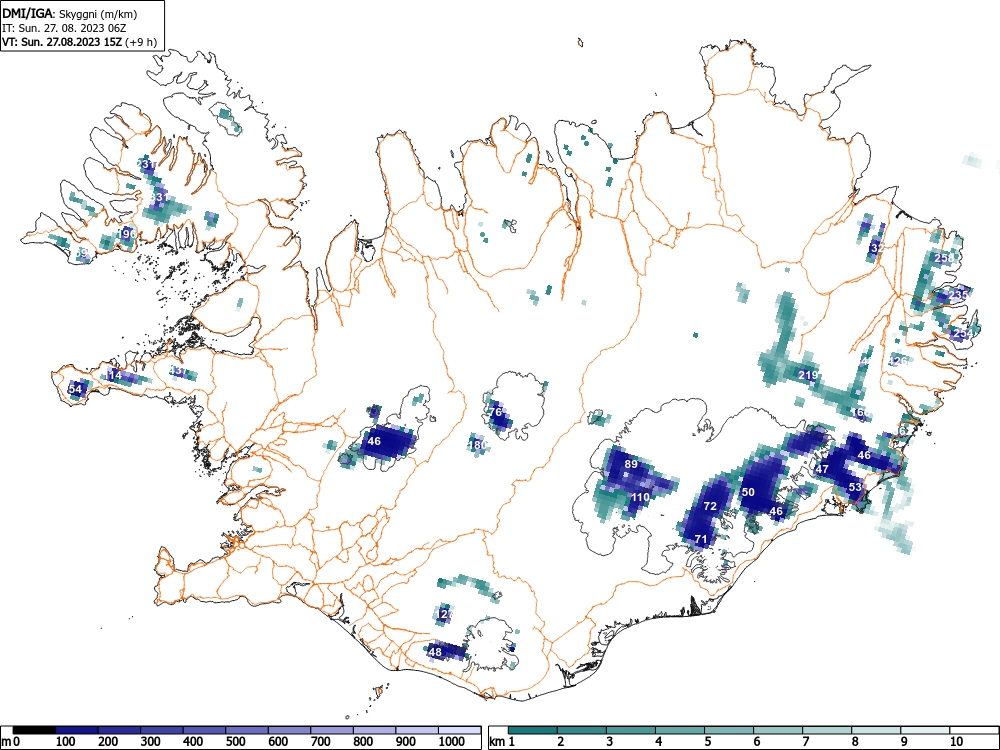Click the 235 visibility label
This screenshot has height=750, width=1000.
tap(958, 295)
